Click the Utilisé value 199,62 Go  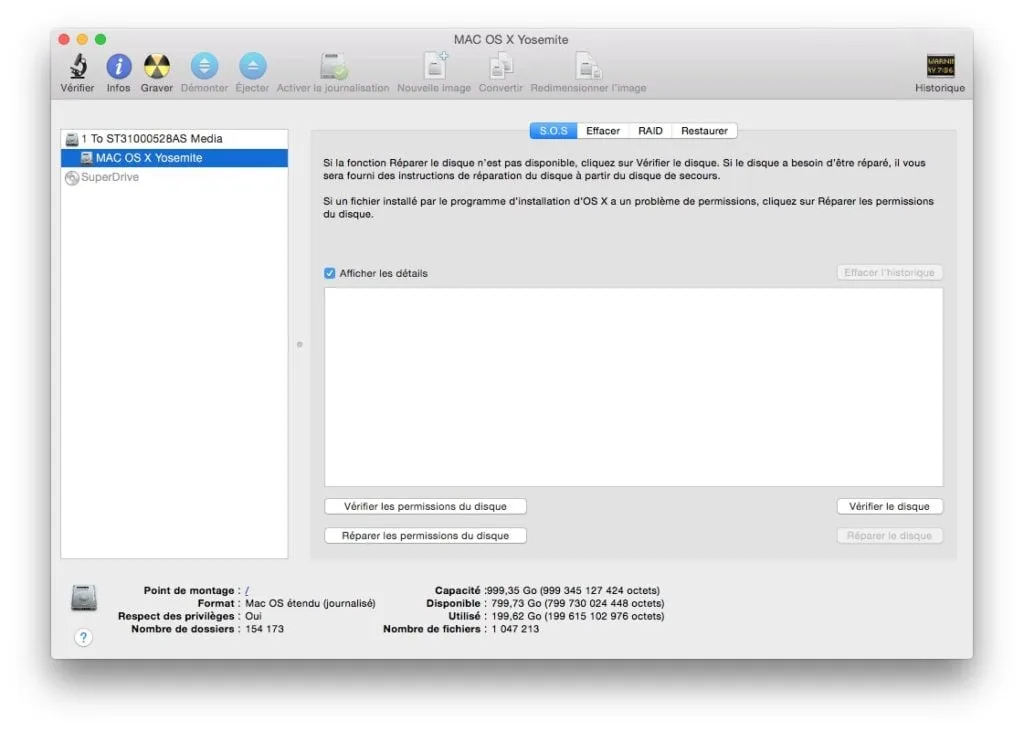tap(578, 616)
